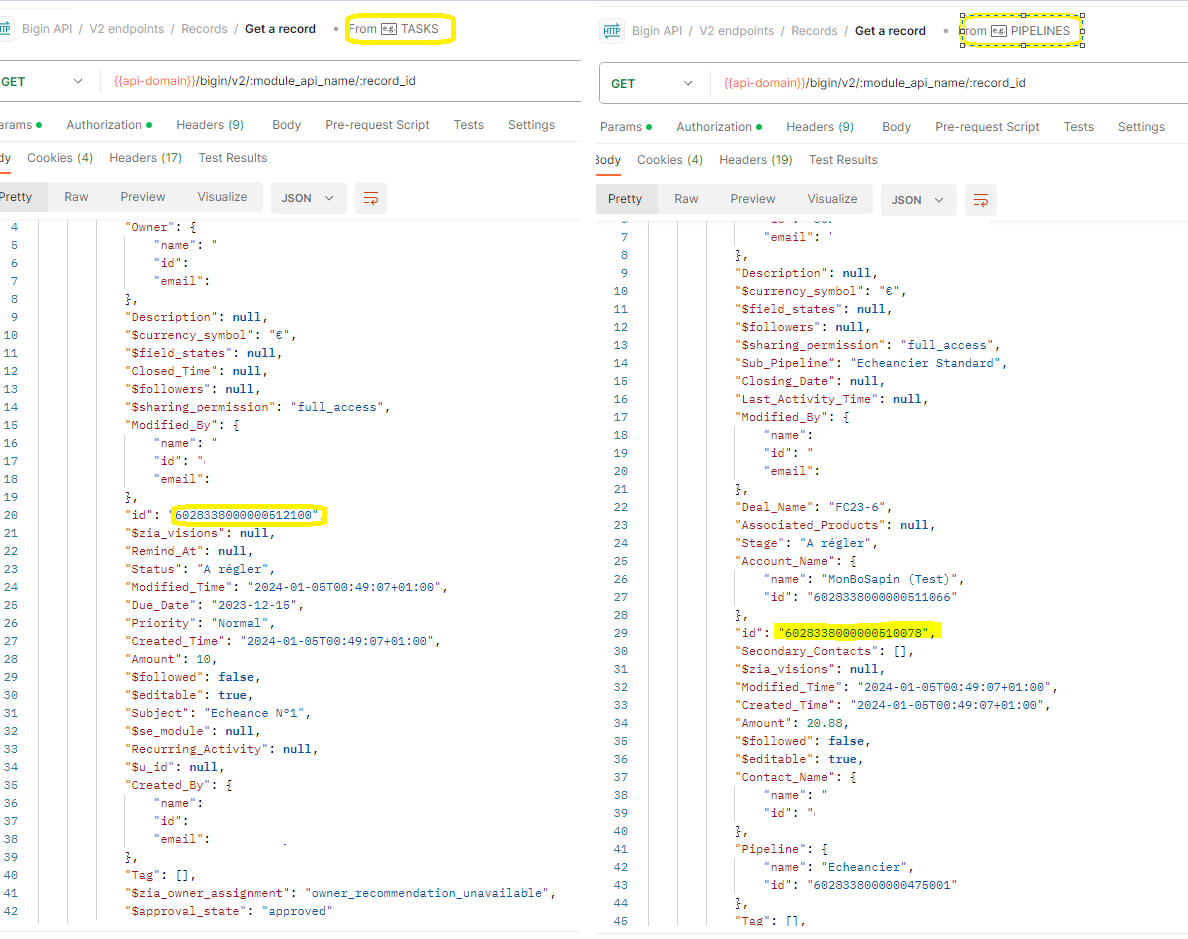Select the Pretty view in the right panel

point(624,199)
